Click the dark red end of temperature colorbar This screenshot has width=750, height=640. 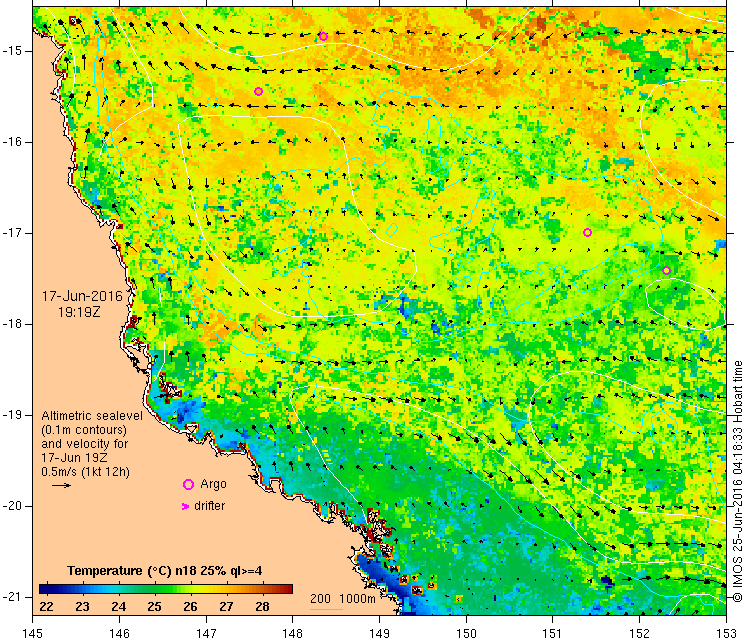point(285,589)
